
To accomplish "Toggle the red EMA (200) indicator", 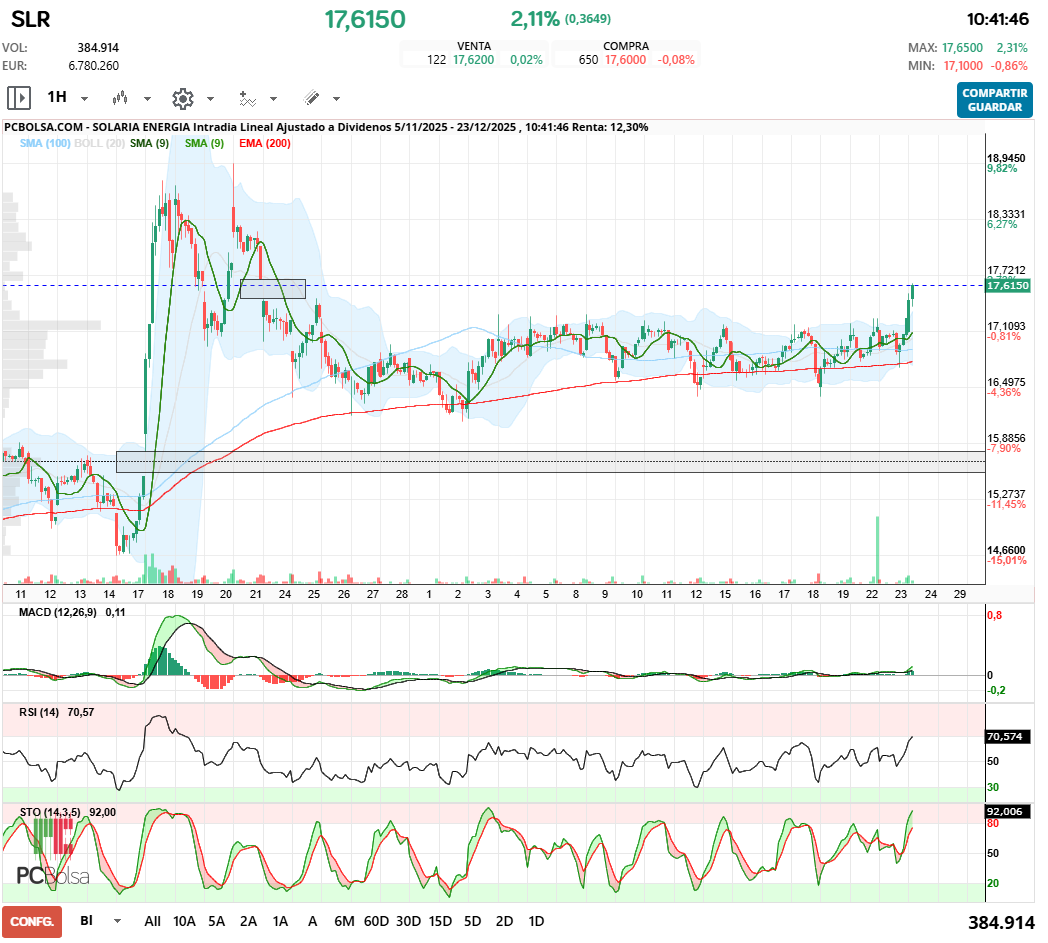I will click(x=265, y=144).
